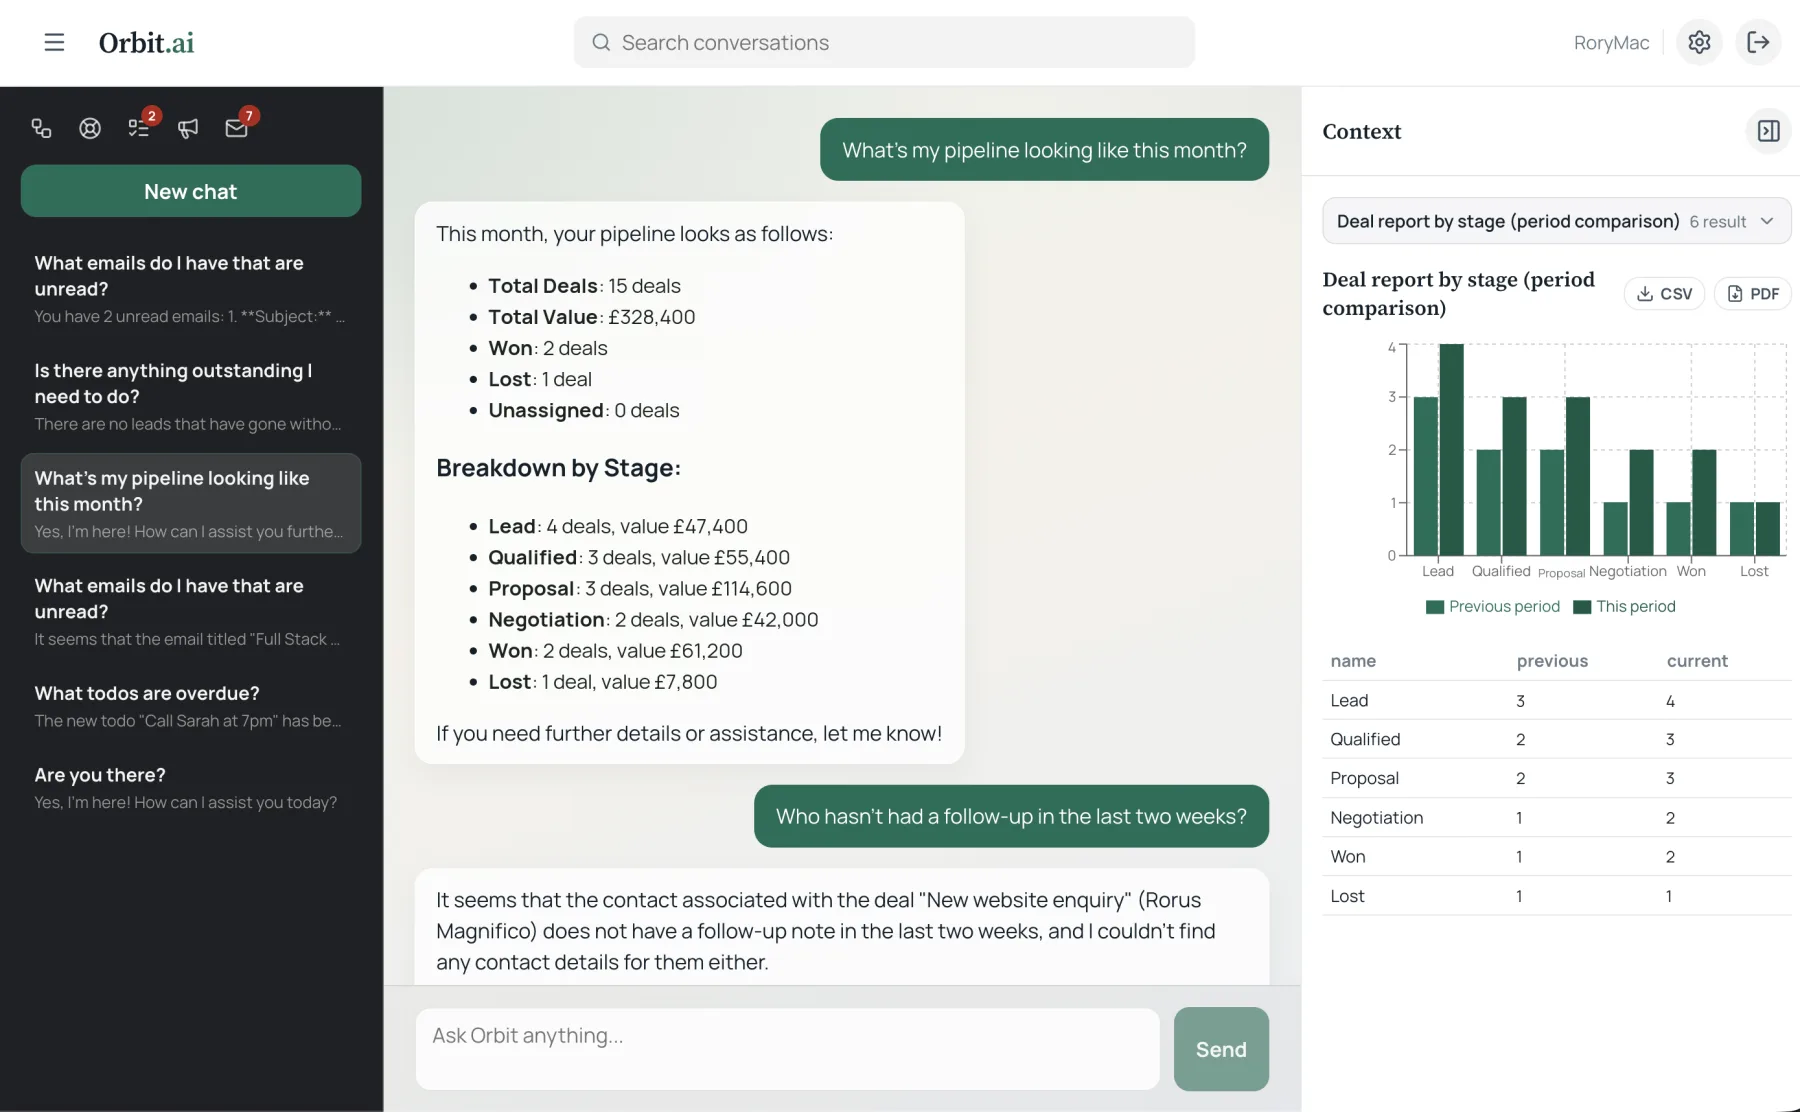Screen dimensions: 1800x1112
Task: Click the Won table row name
Action: pos(1347,856)
